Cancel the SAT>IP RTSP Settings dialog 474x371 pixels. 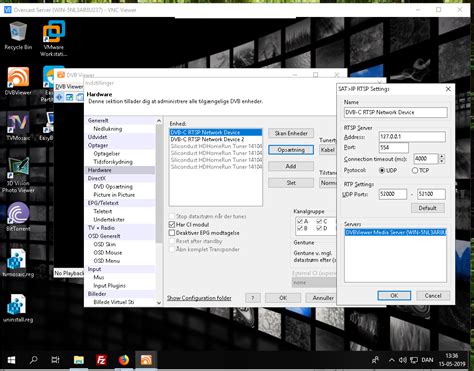pyautogui.click(x=433, y=296)
